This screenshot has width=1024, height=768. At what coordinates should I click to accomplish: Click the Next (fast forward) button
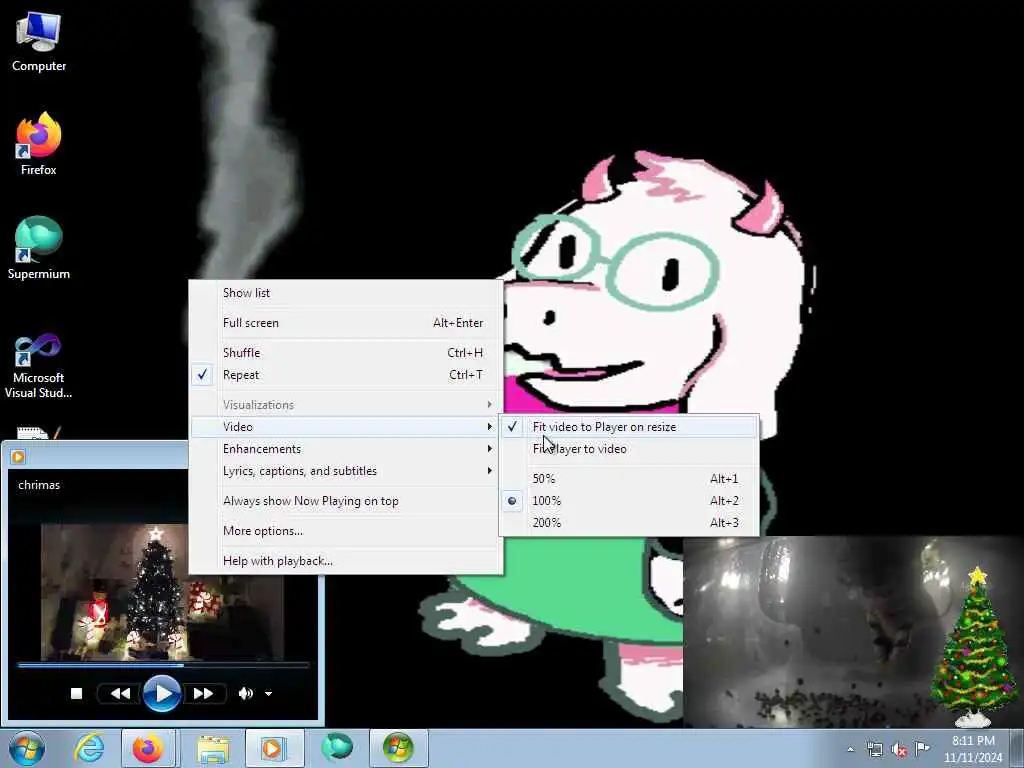tap(203, 693)
